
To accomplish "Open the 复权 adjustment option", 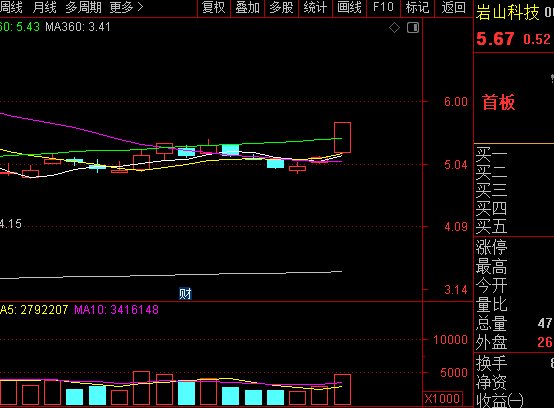I will [214, 7].
